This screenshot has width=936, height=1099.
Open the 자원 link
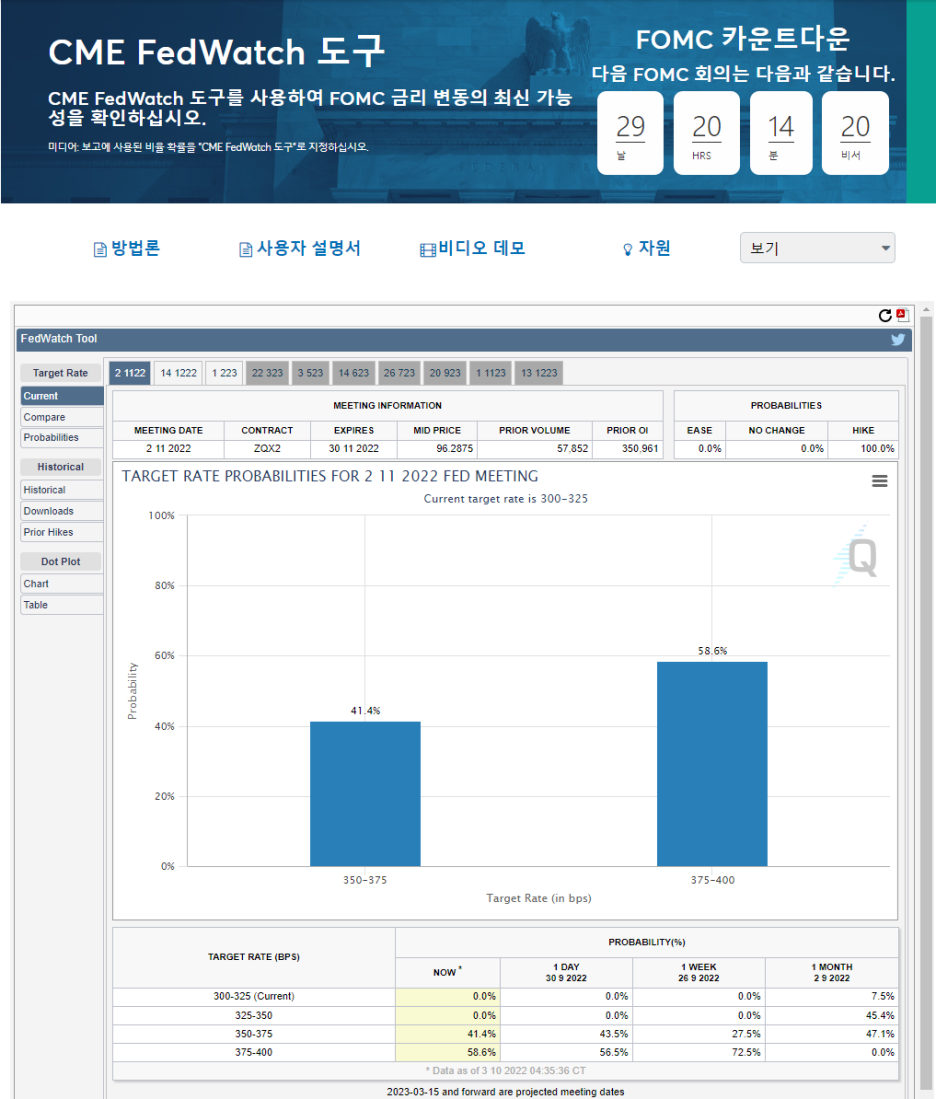(x=654, y=248)
